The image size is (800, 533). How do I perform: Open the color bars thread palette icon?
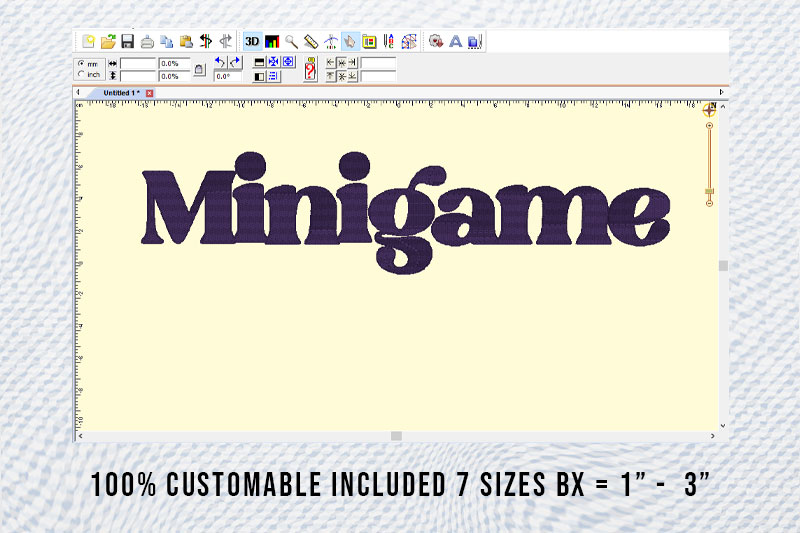tap(272, 41)
